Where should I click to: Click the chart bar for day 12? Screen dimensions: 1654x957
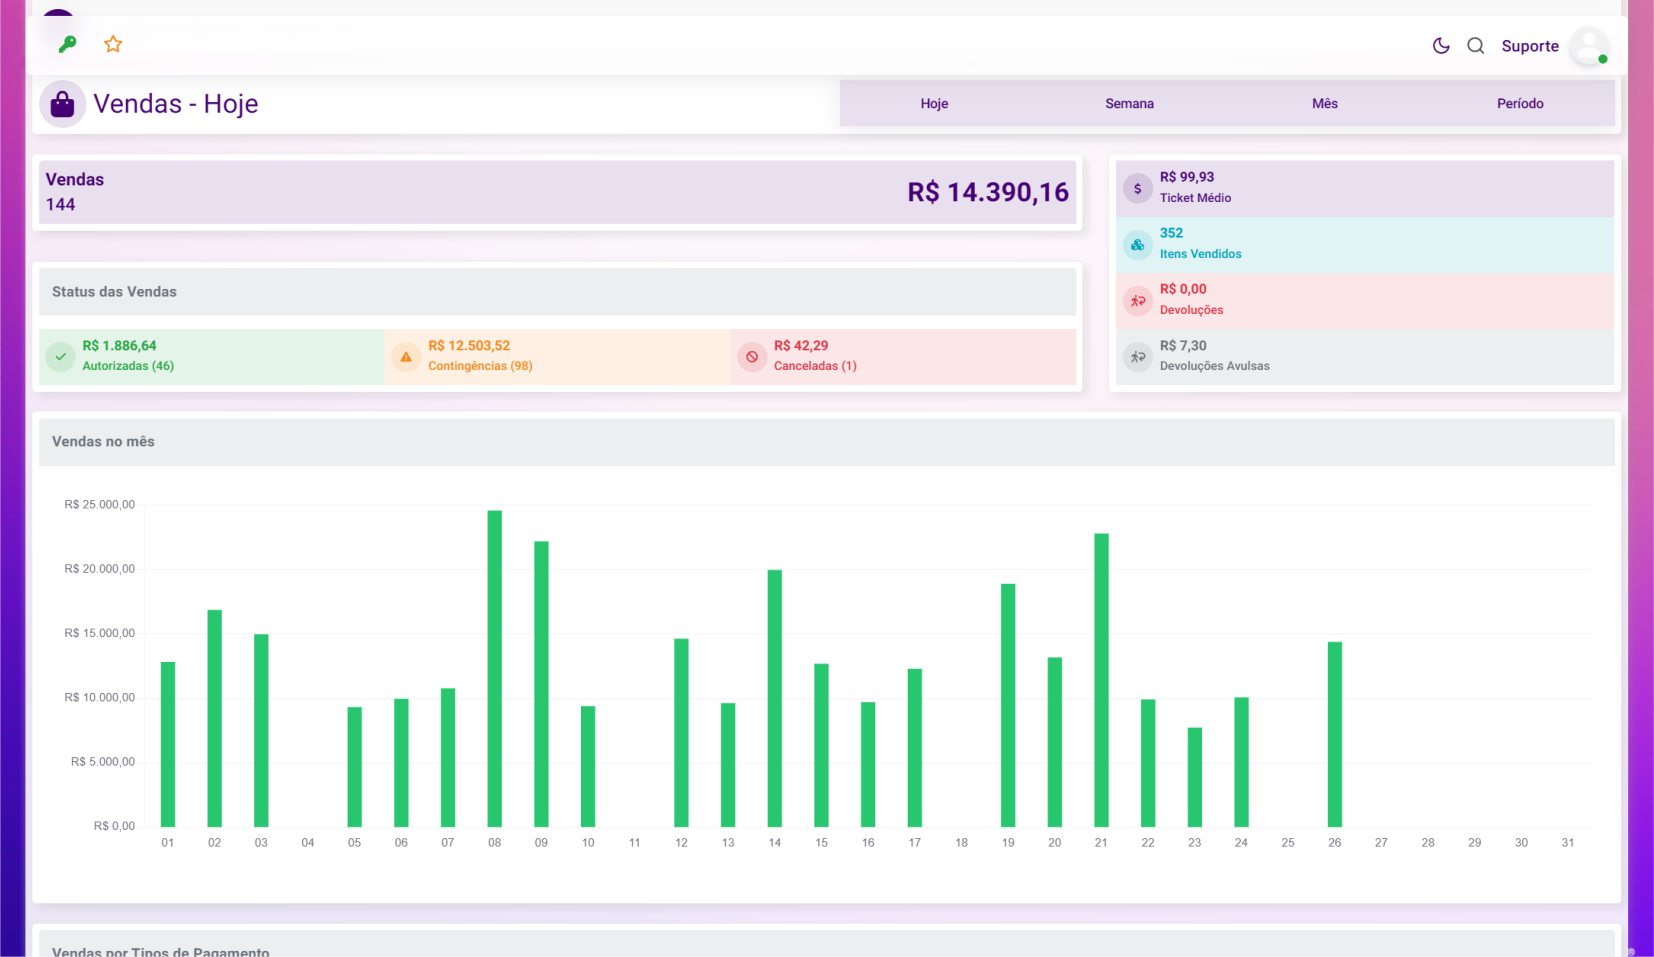681,733
